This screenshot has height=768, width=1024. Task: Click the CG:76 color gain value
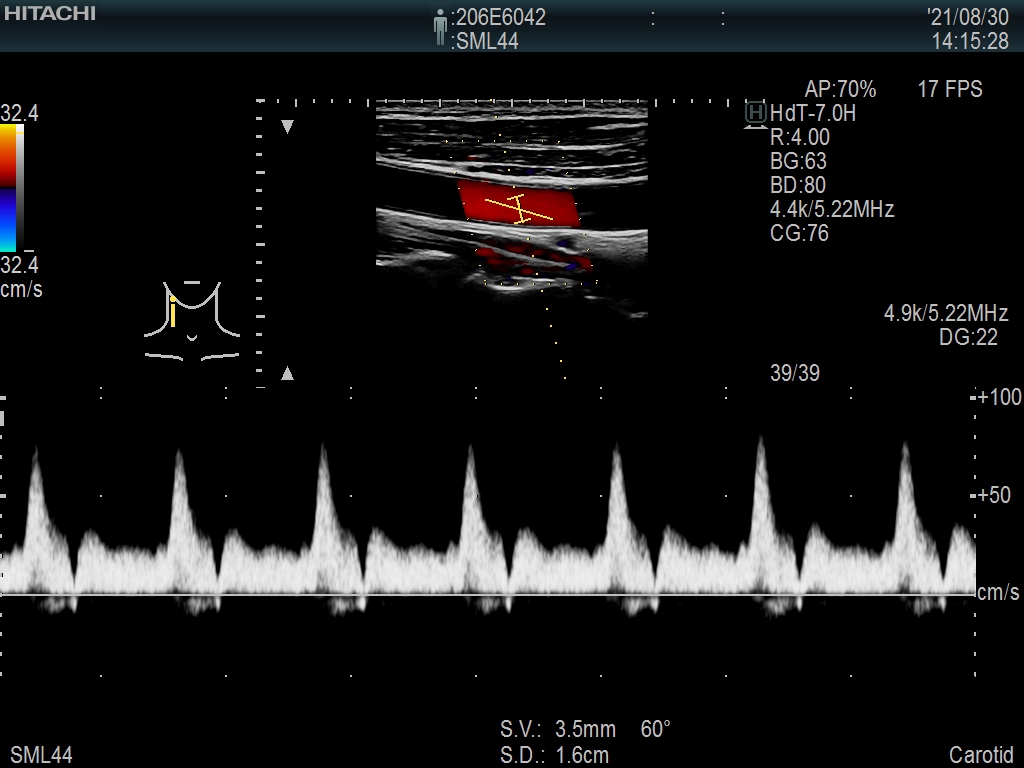tap(799, 233)
